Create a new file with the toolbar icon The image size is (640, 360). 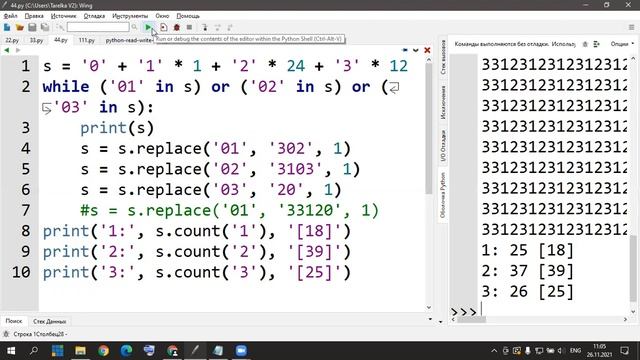pos(7,27)
